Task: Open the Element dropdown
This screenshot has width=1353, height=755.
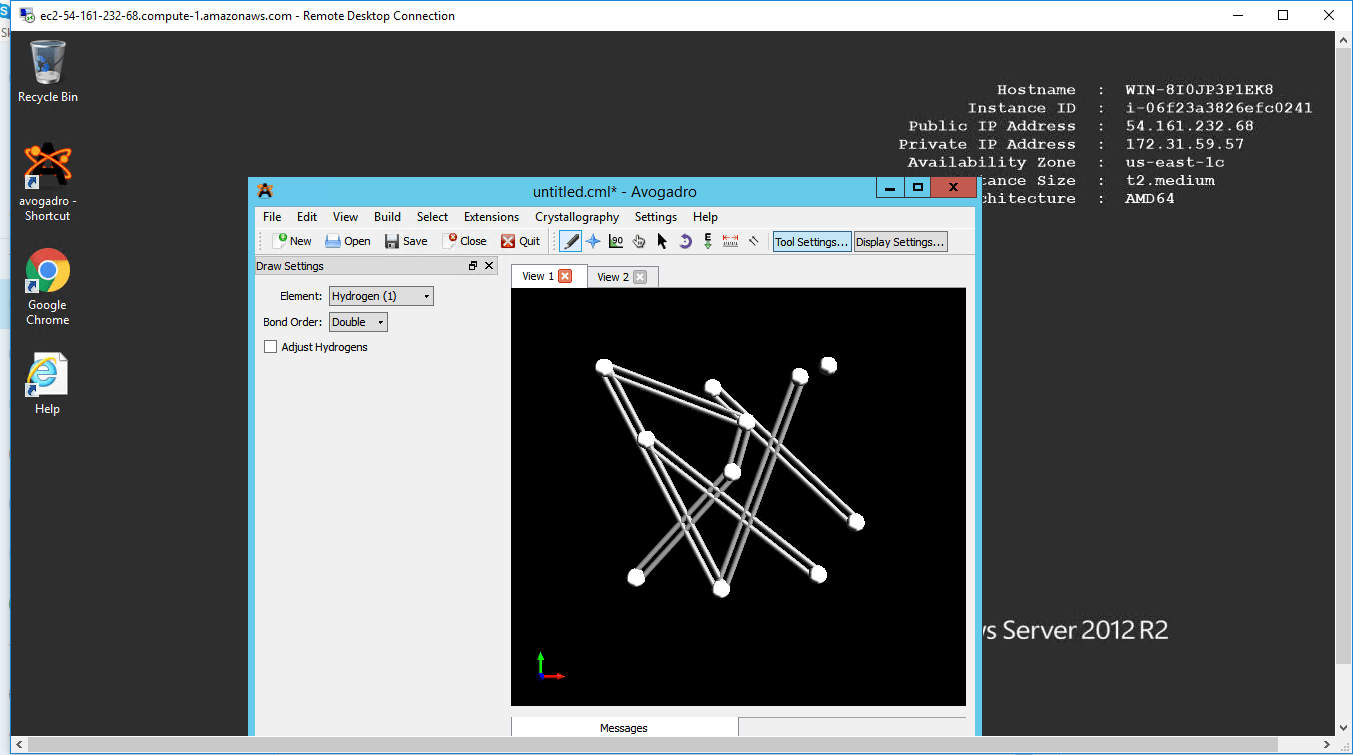Action: [x=381, y=296]
